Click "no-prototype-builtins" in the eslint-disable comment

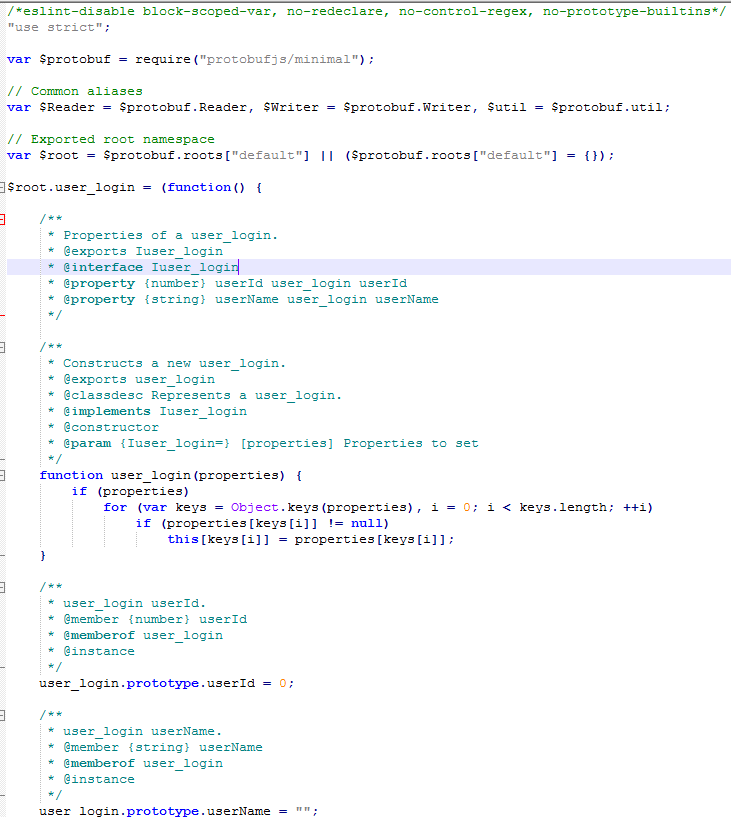[626, 11]
